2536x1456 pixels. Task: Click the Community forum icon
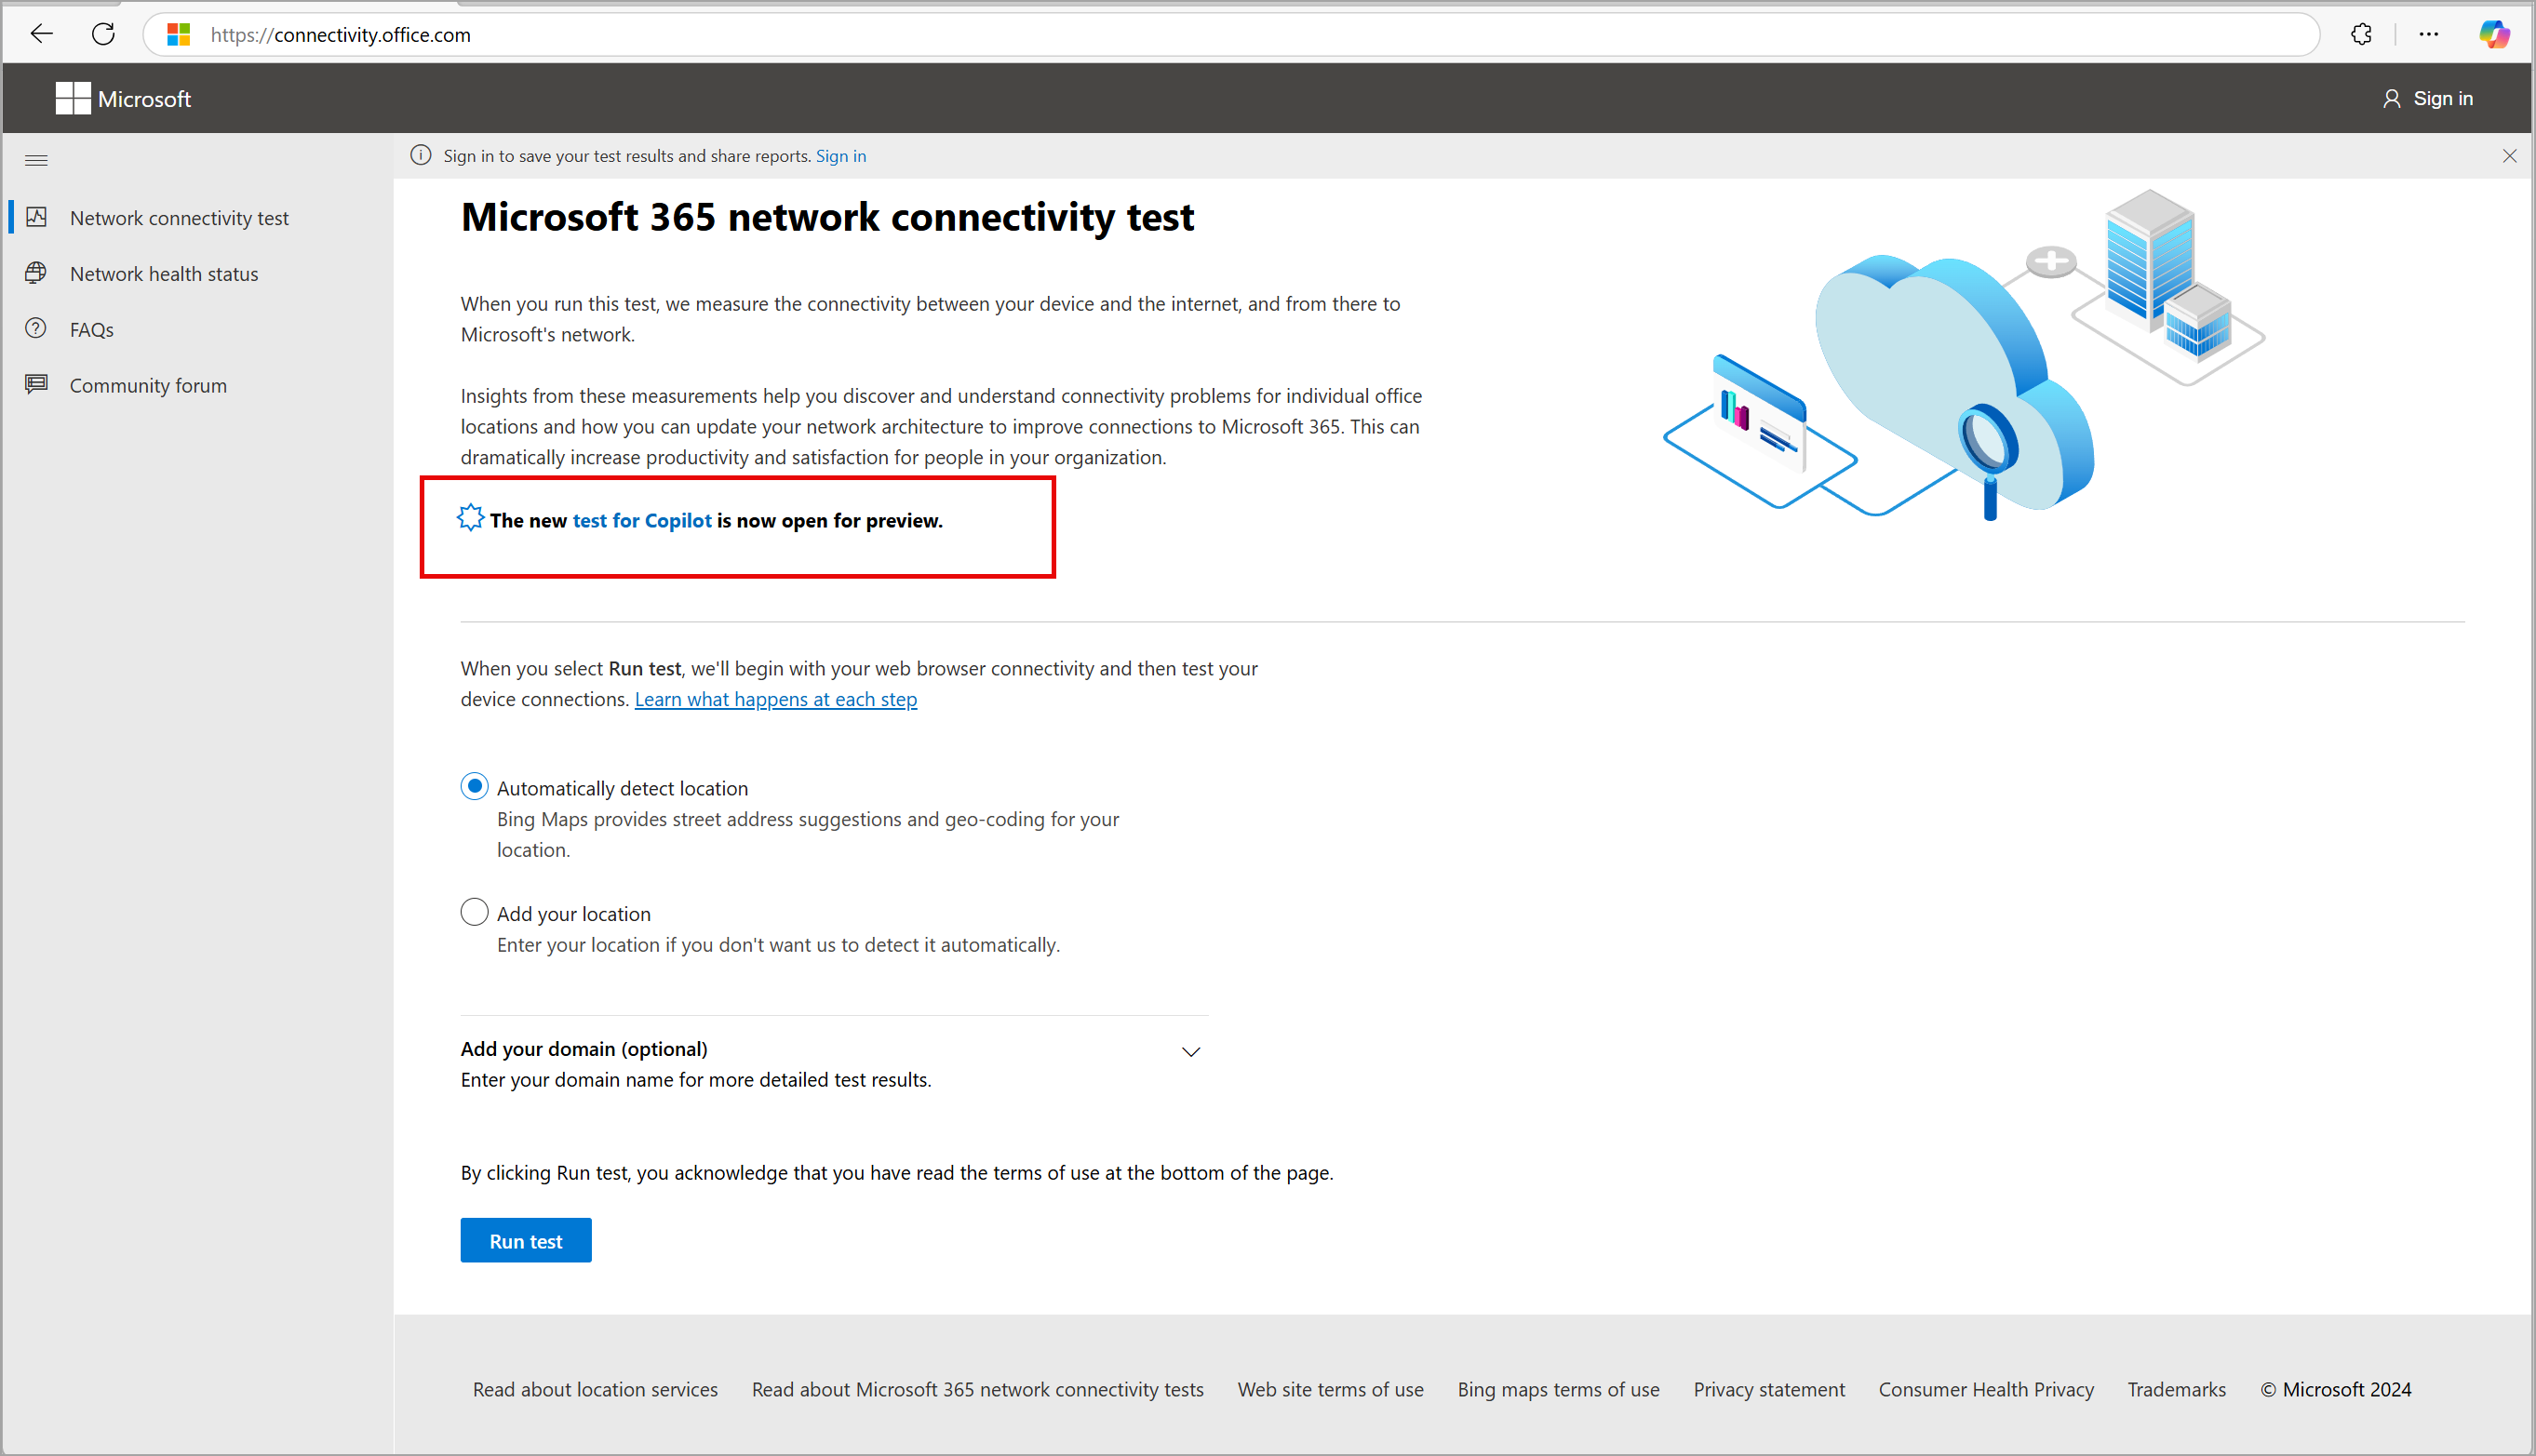click(x=36, y=385)
